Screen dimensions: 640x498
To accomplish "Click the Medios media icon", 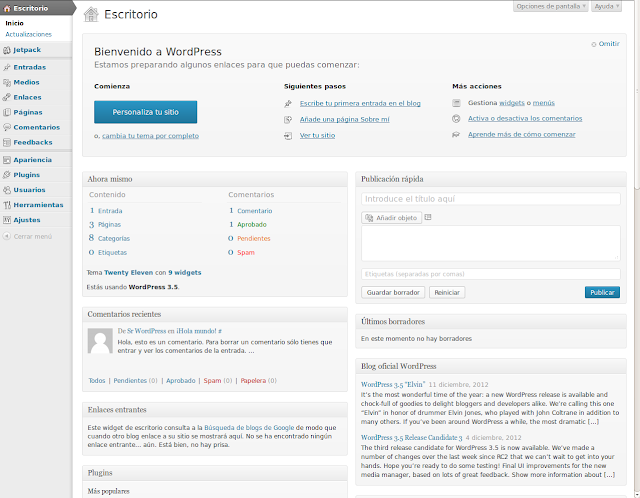I will tap(7, 82).
